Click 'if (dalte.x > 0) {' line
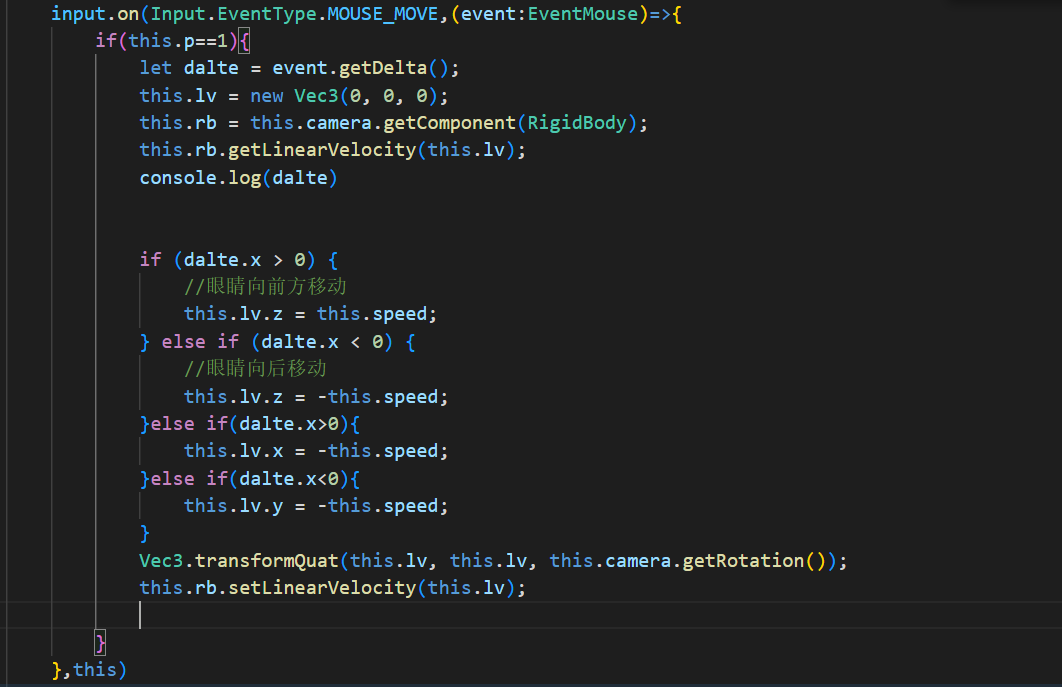The height and width of the screenshot is (687, 1062). tap(238, 259)
